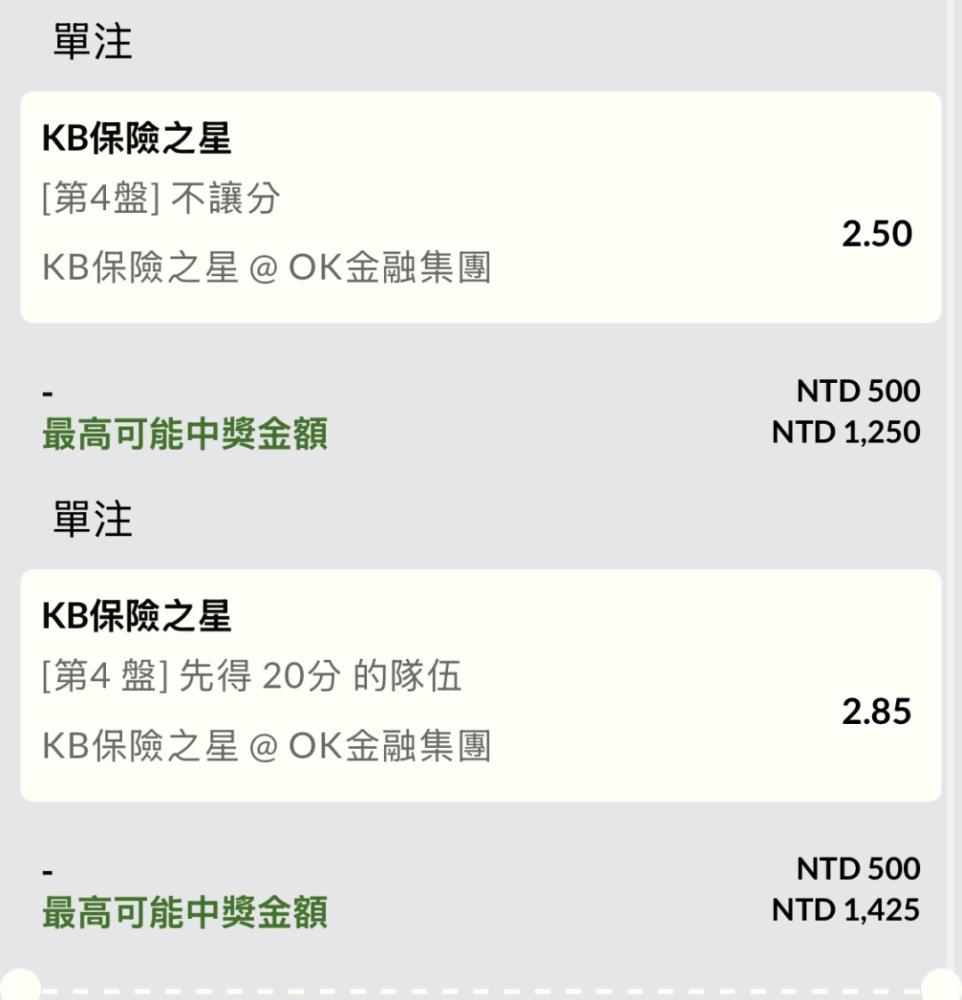Select the NTD 1,250 payout amount

[x=845, y=432]
